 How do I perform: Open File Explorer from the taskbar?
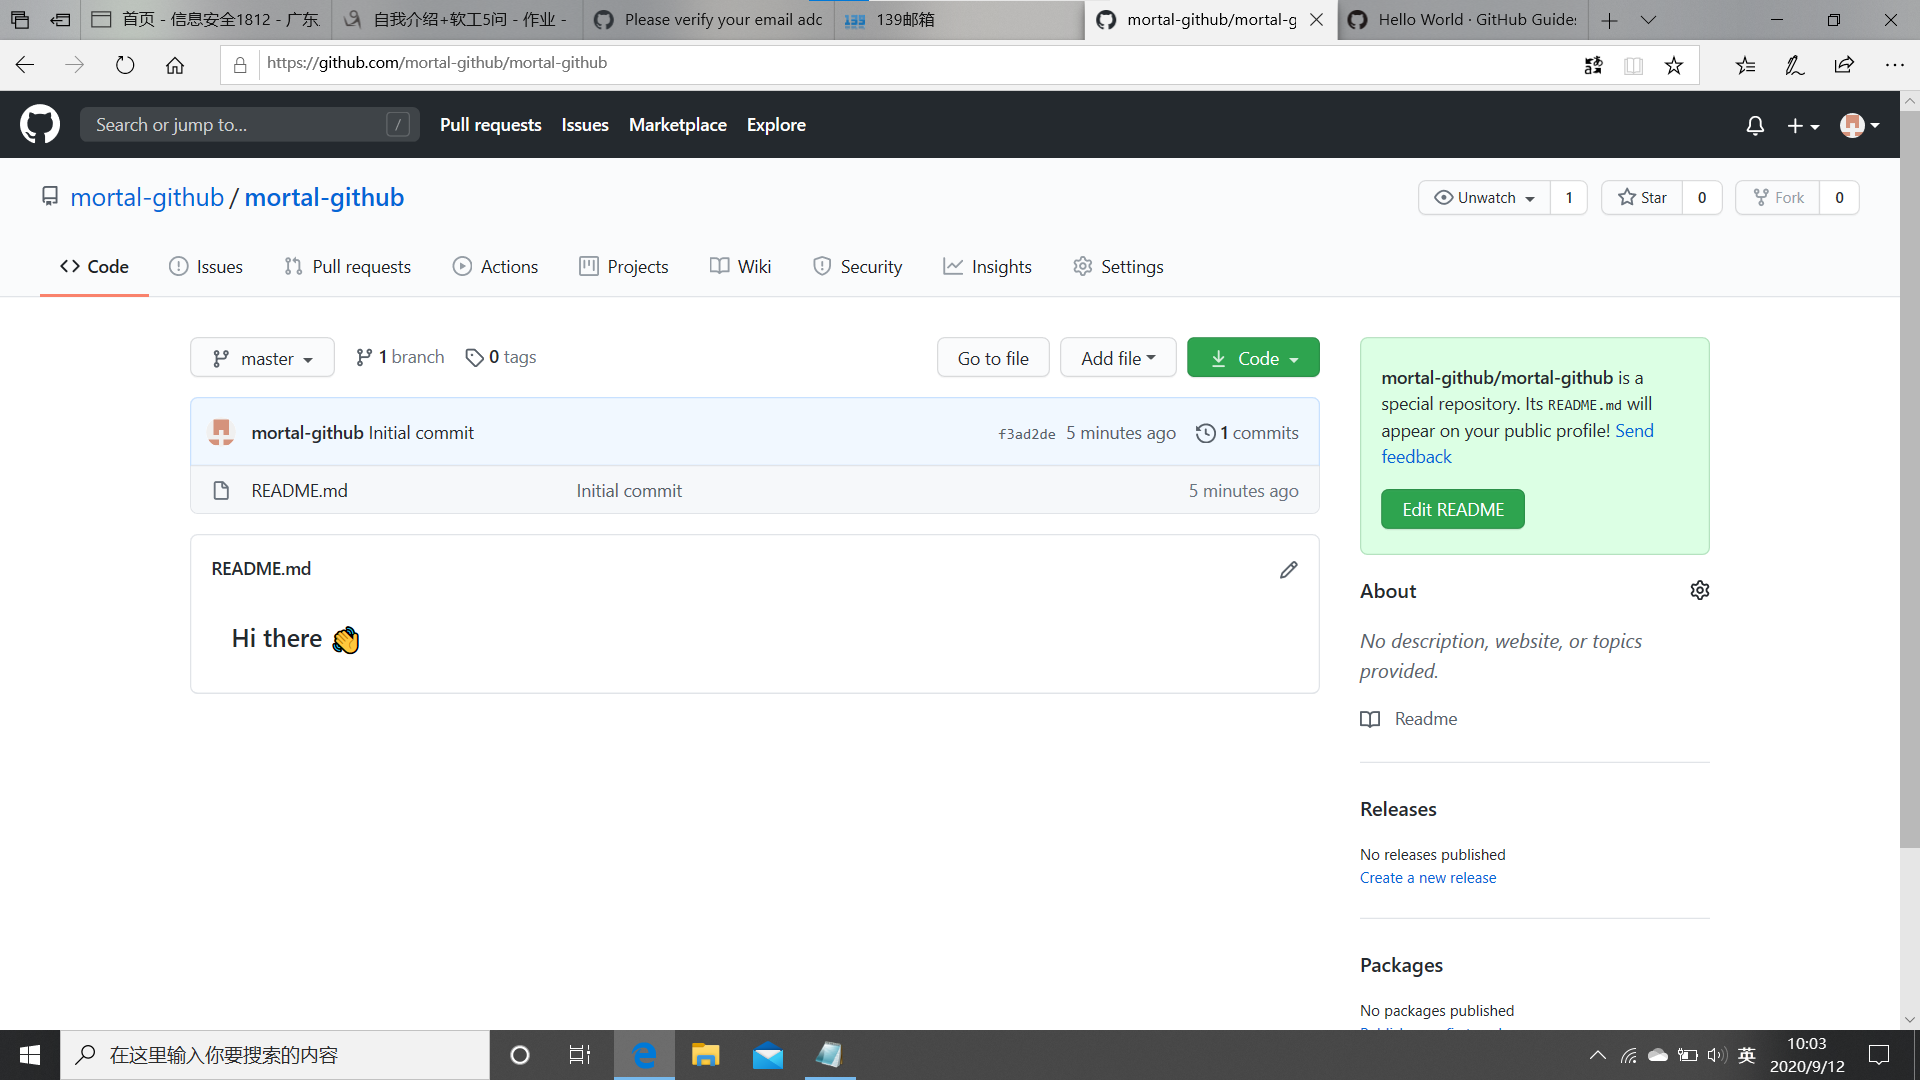pyautogui.click(x=706, y=1055)
